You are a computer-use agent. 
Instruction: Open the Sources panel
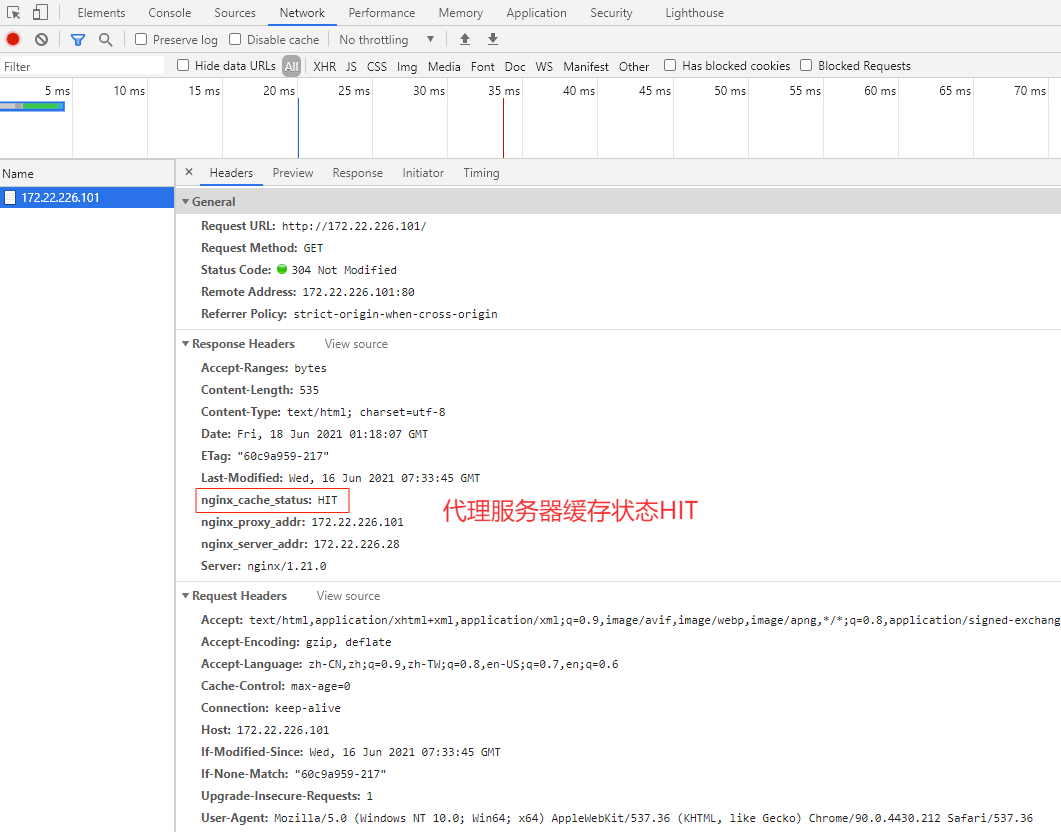coord(235,13)
